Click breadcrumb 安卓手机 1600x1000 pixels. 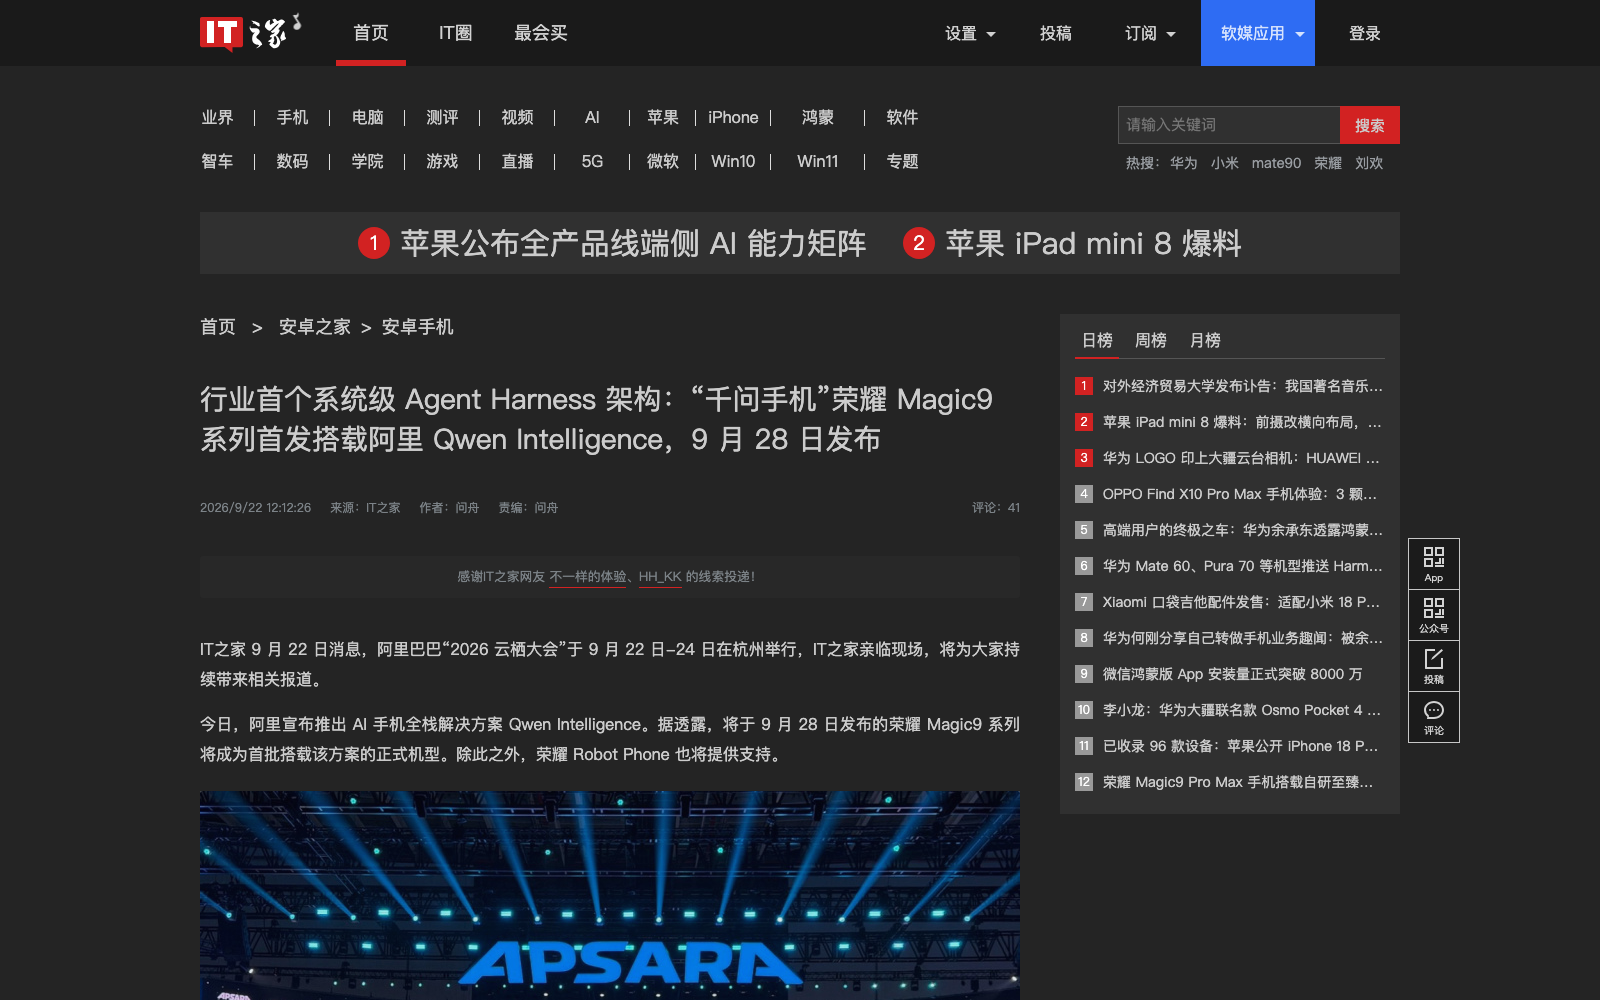pyautogui.click(x=417, y=327)
